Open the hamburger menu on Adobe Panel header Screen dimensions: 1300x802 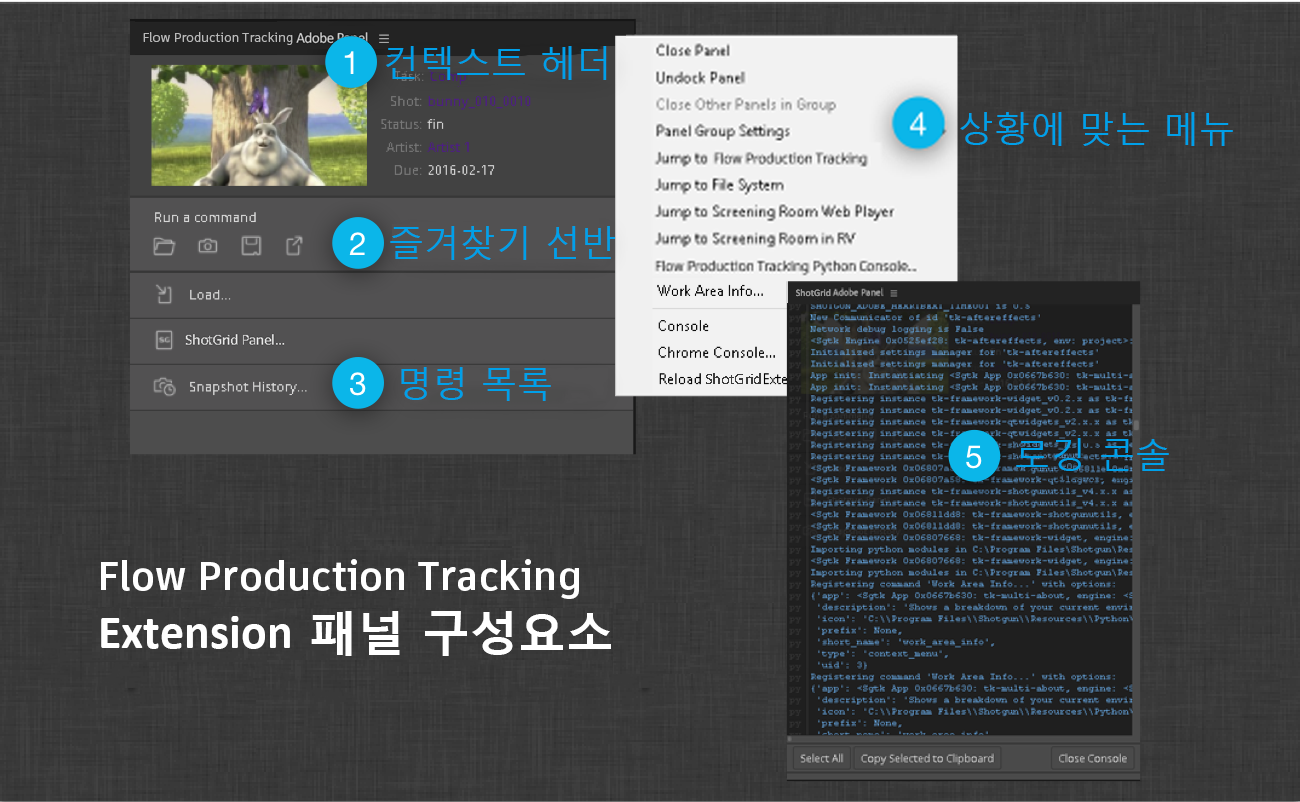point(384,36)
